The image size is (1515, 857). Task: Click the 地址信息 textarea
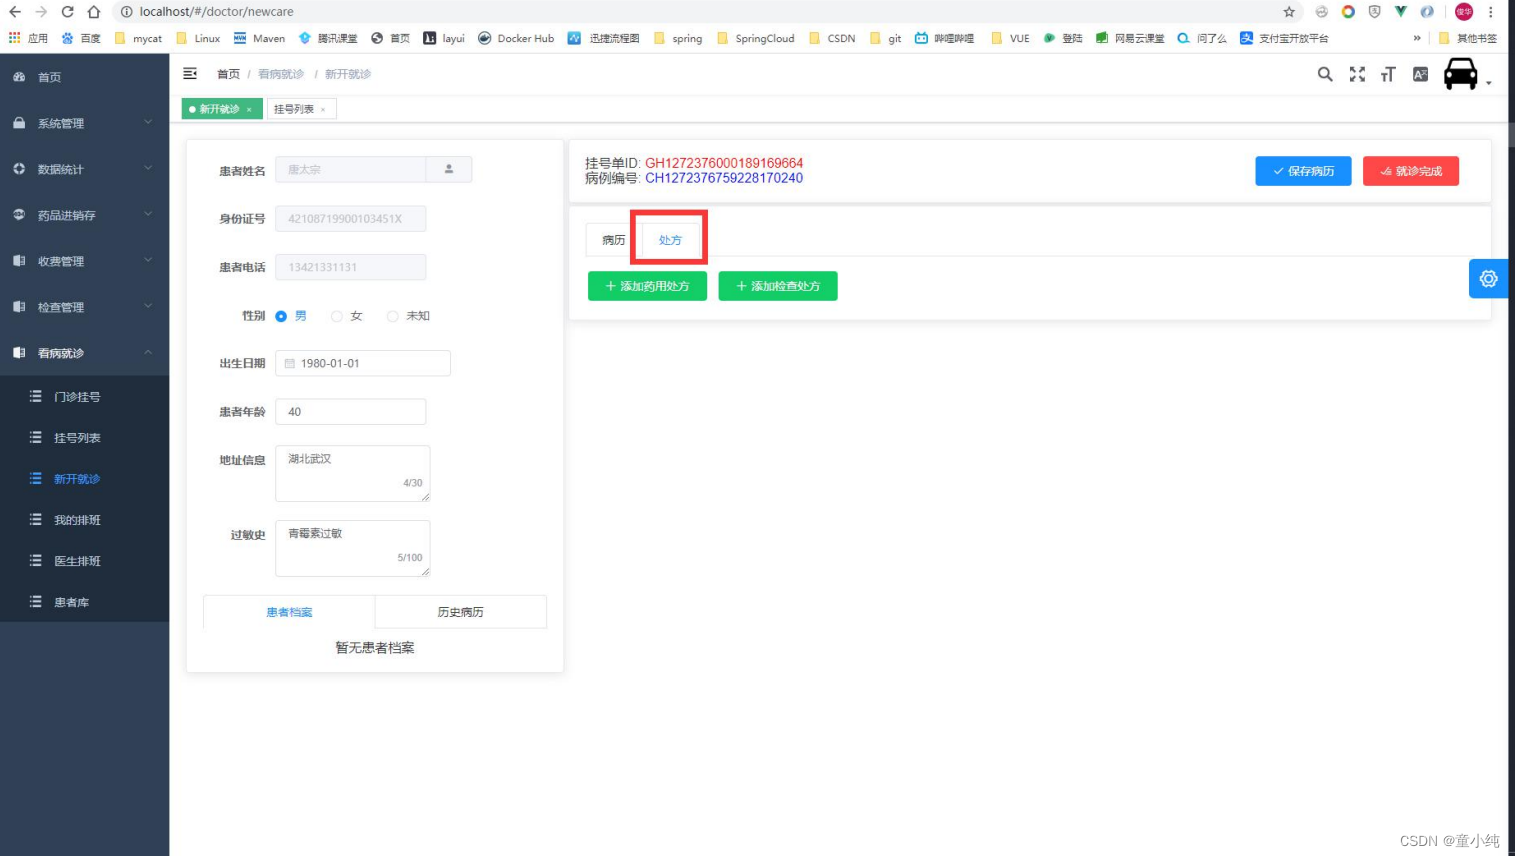pos(353,473)
